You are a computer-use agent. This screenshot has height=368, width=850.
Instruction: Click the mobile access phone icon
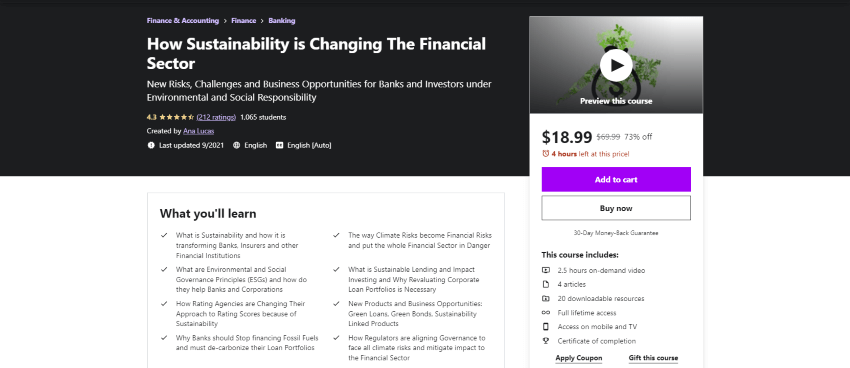(546, 327)
